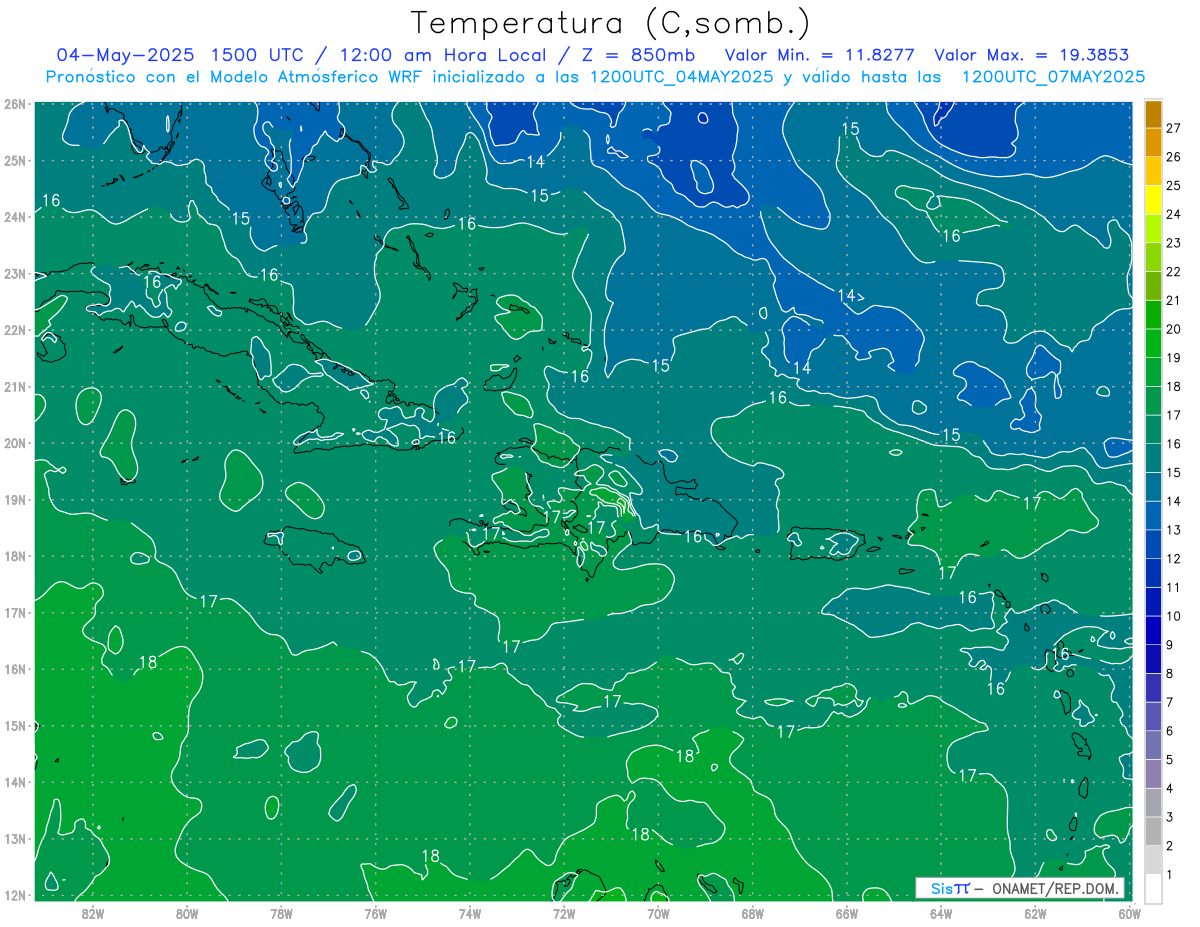Click the yellow color bar segment between 24 and 25
This screenshot has width=1200, height=927.
1153,200
